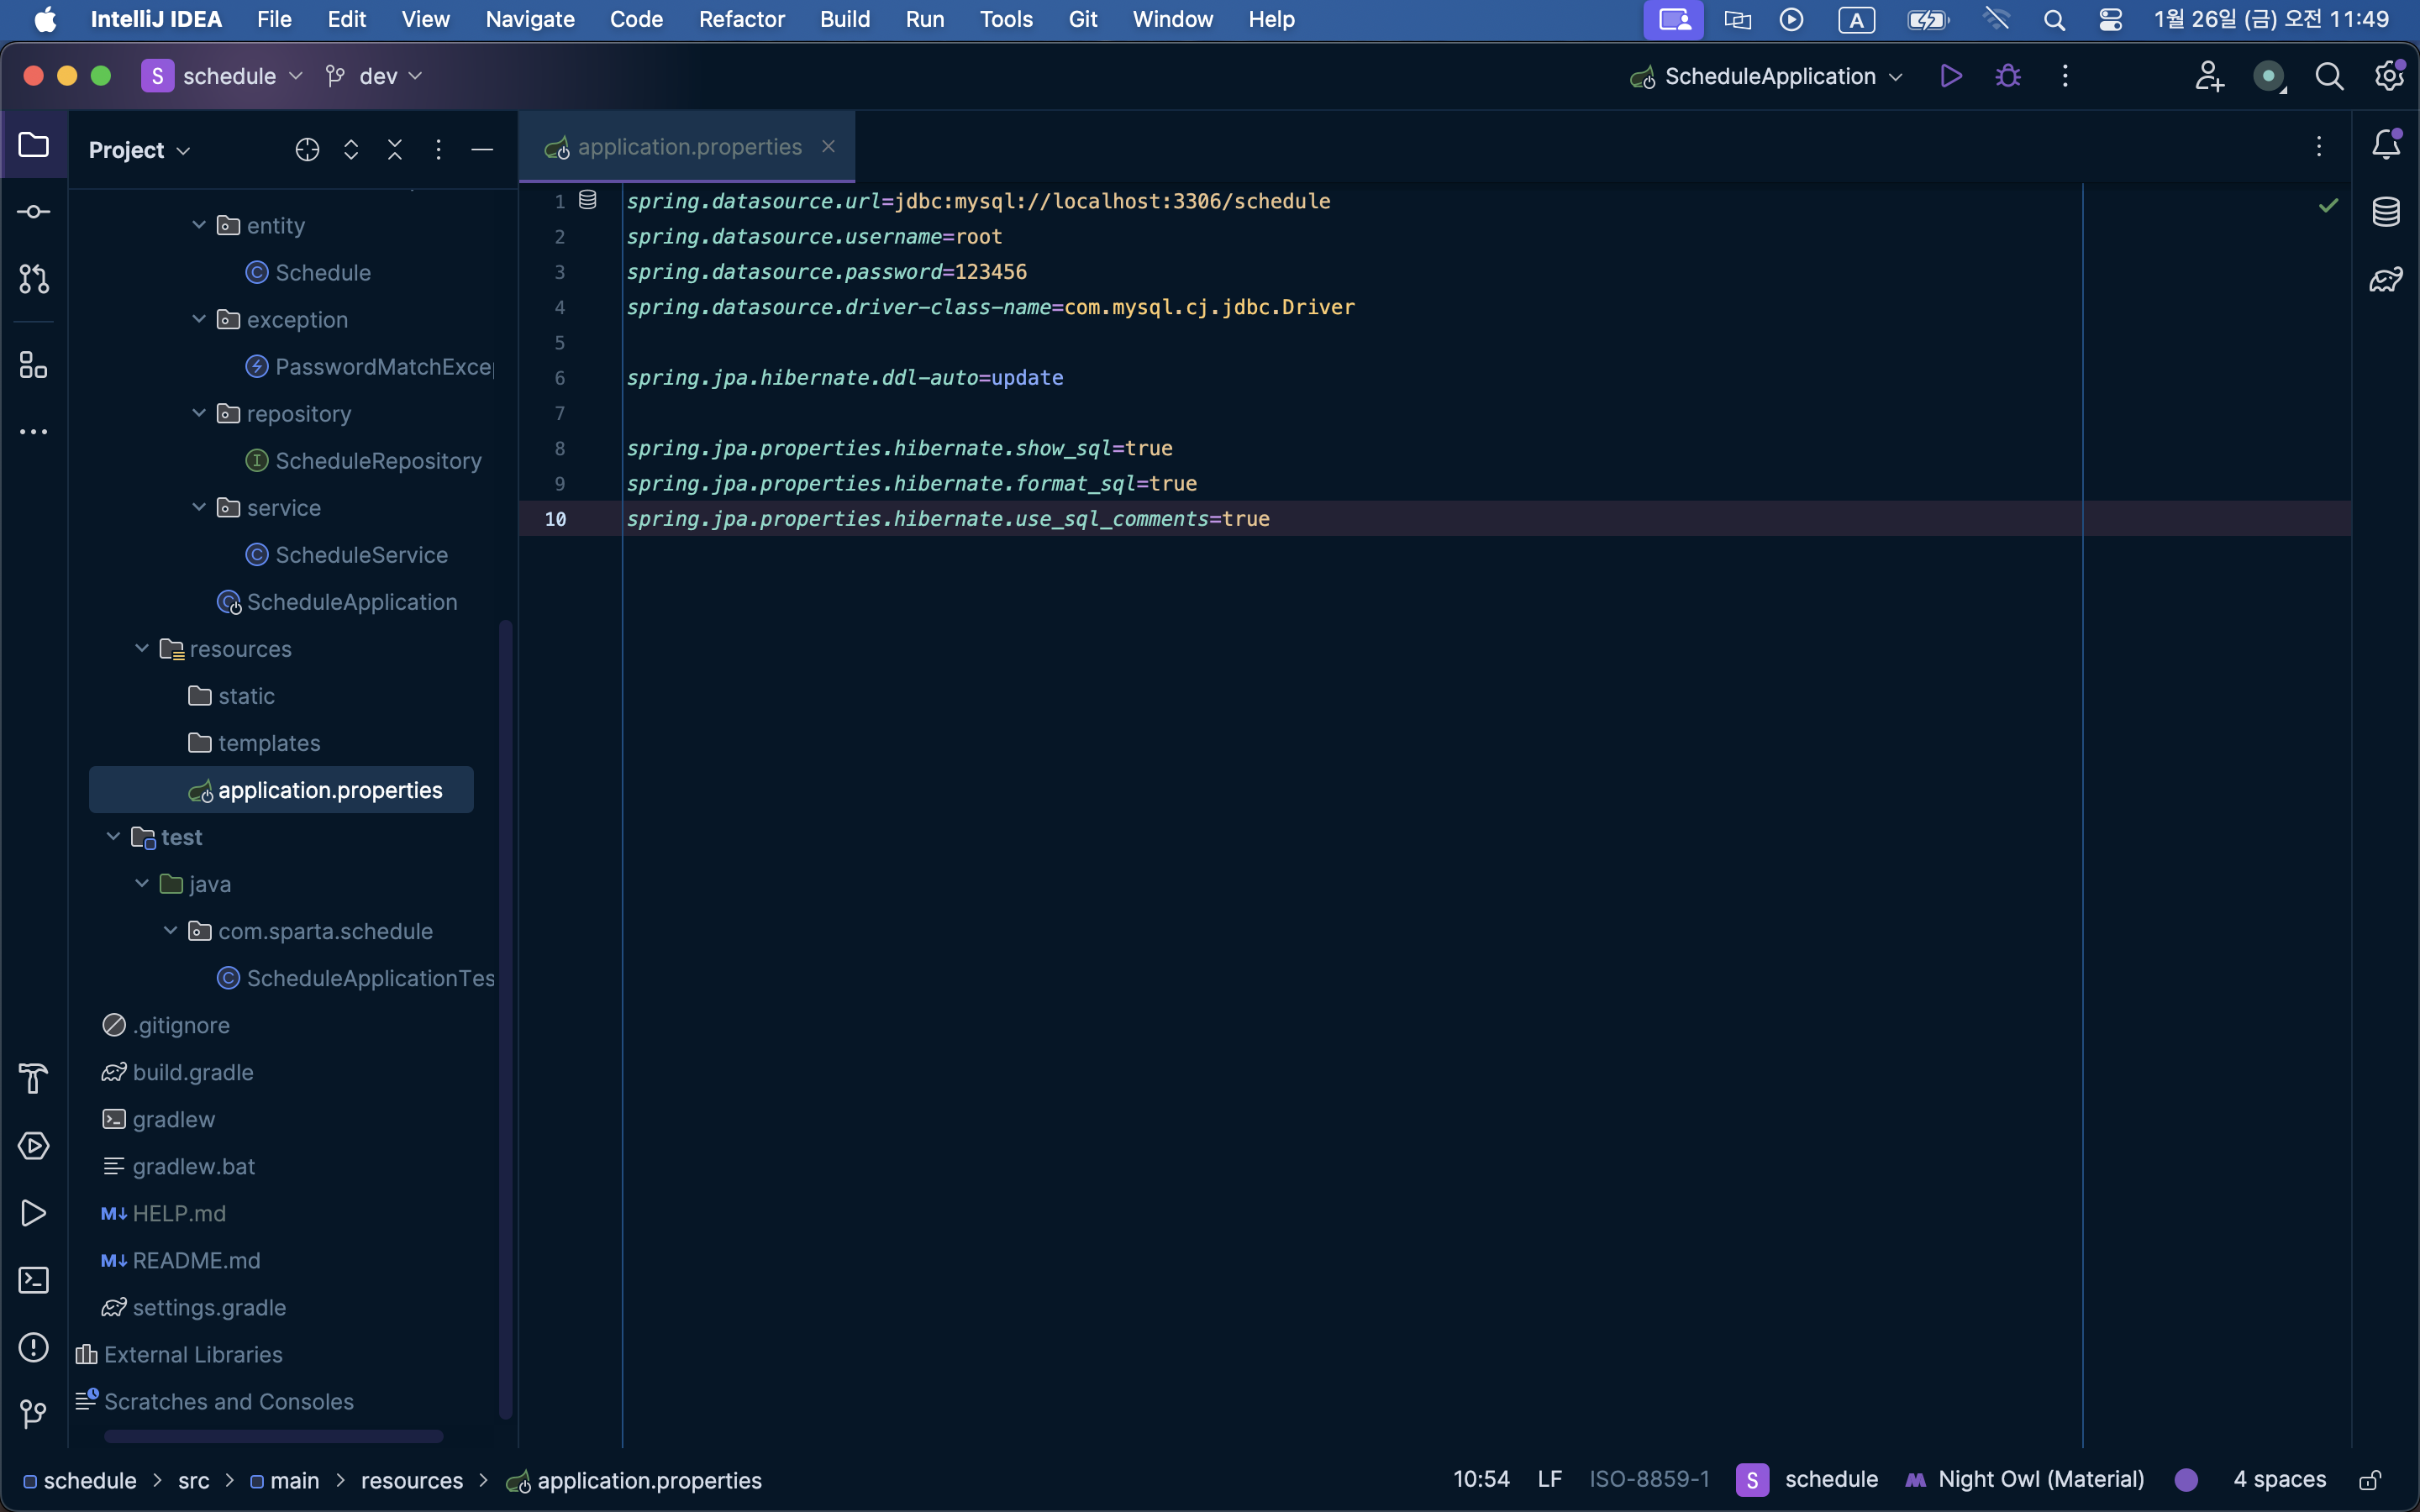Open the Terminal tool window
Screen dimensions: 2420x1512
[x=33, y=1280]
